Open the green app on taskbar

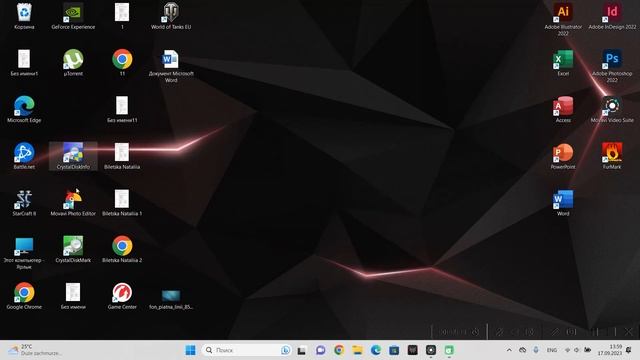pyautogui.click(x=449, y=350)
